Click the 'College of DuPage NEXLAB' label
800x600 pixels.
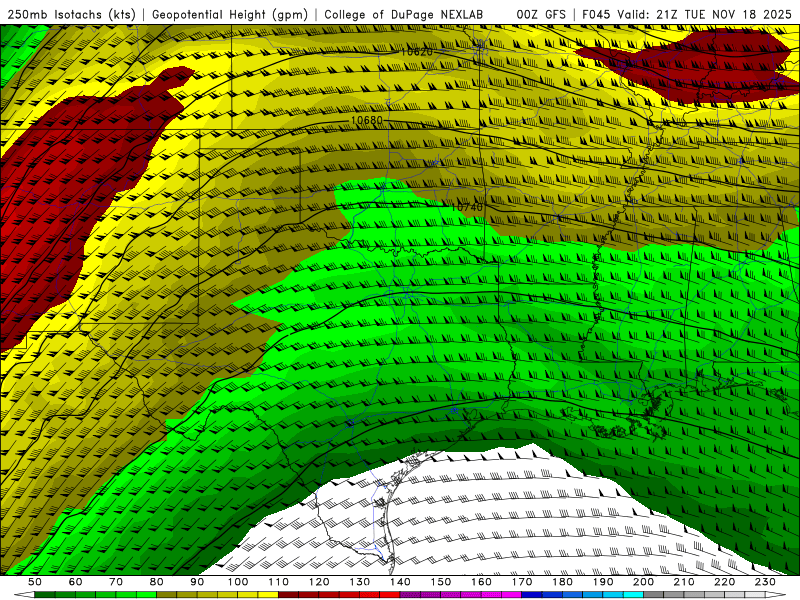click(x=404, y=14)
